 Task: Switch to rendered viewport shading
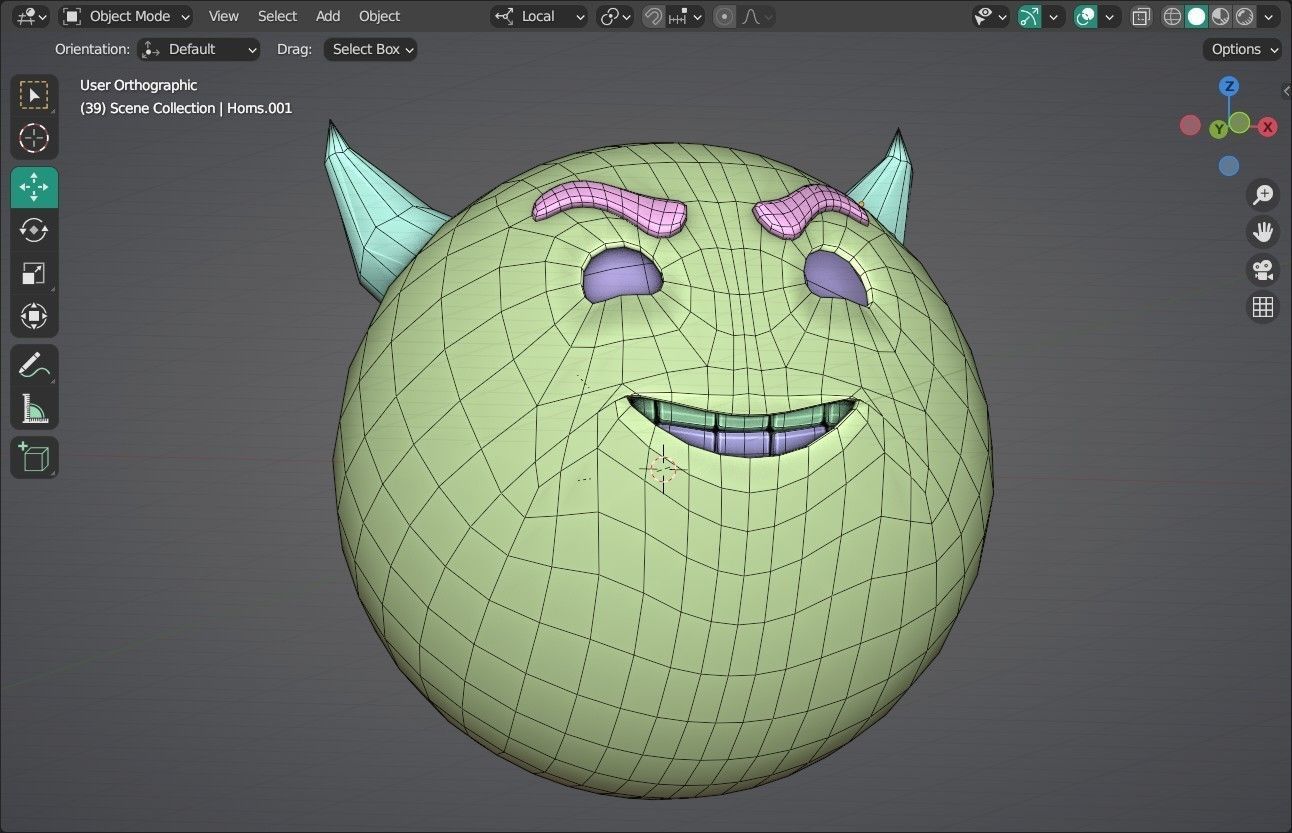tap(1244, 16)
